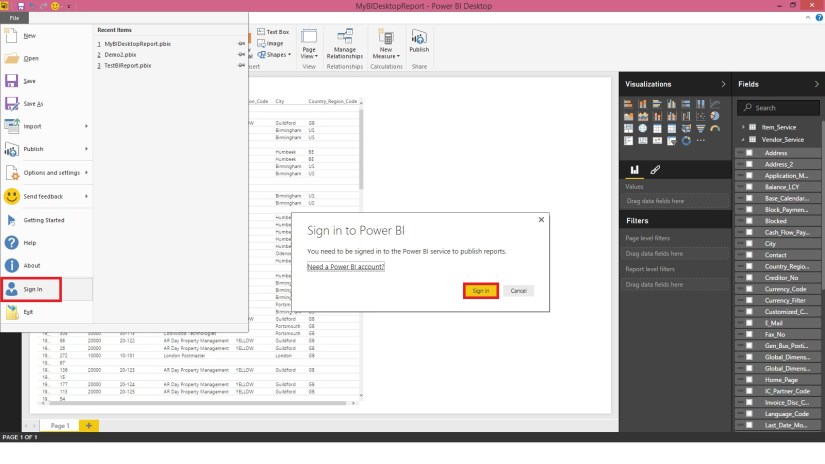Select the area chart visualization
This screenshot has height=464, width=825.
[628, 116]
